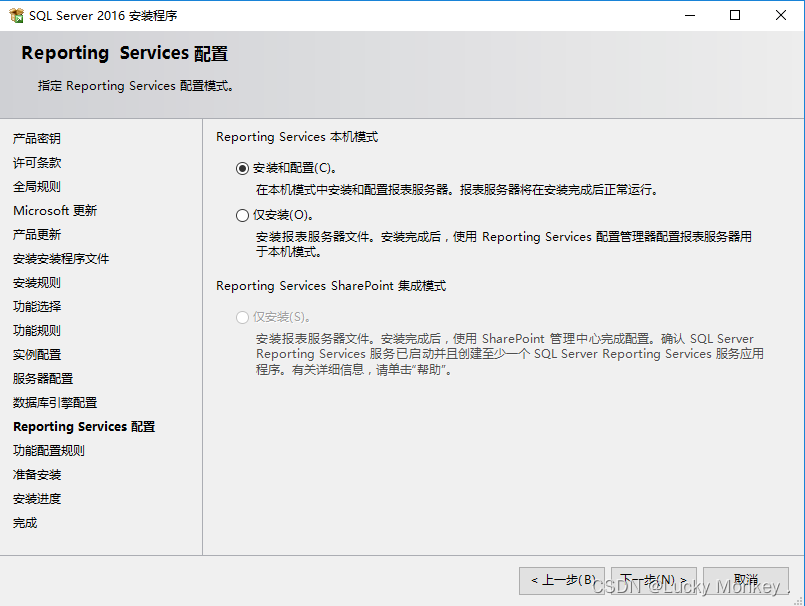
Task: Select the 安装和配置(C) radio button
Action: (242, 168)
